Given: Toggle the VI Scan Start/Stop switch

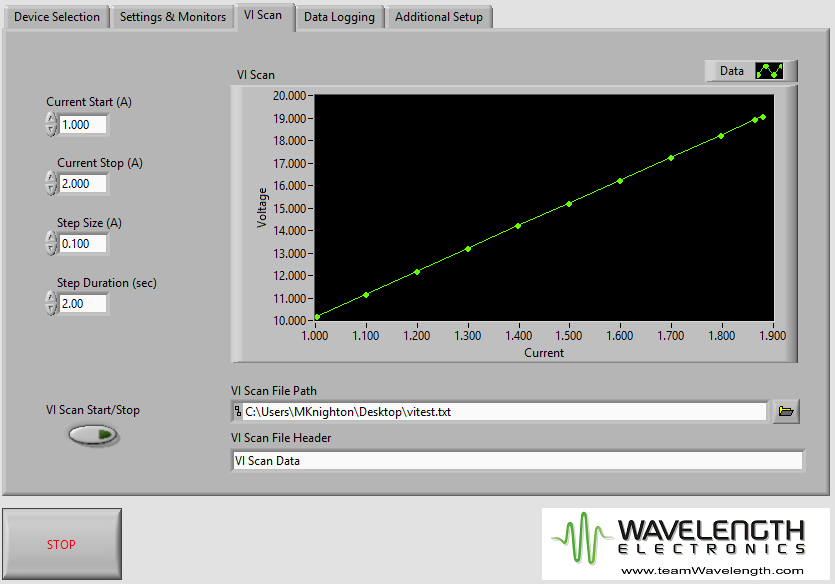Looking at the screenshot, I should click(93, 435).
